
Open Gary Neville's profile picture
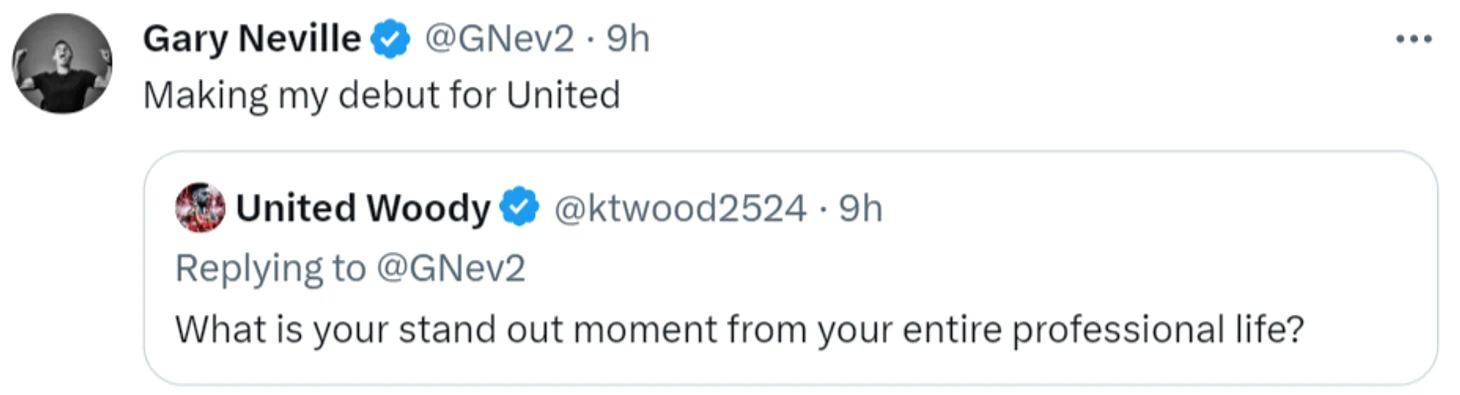(62, 65)
